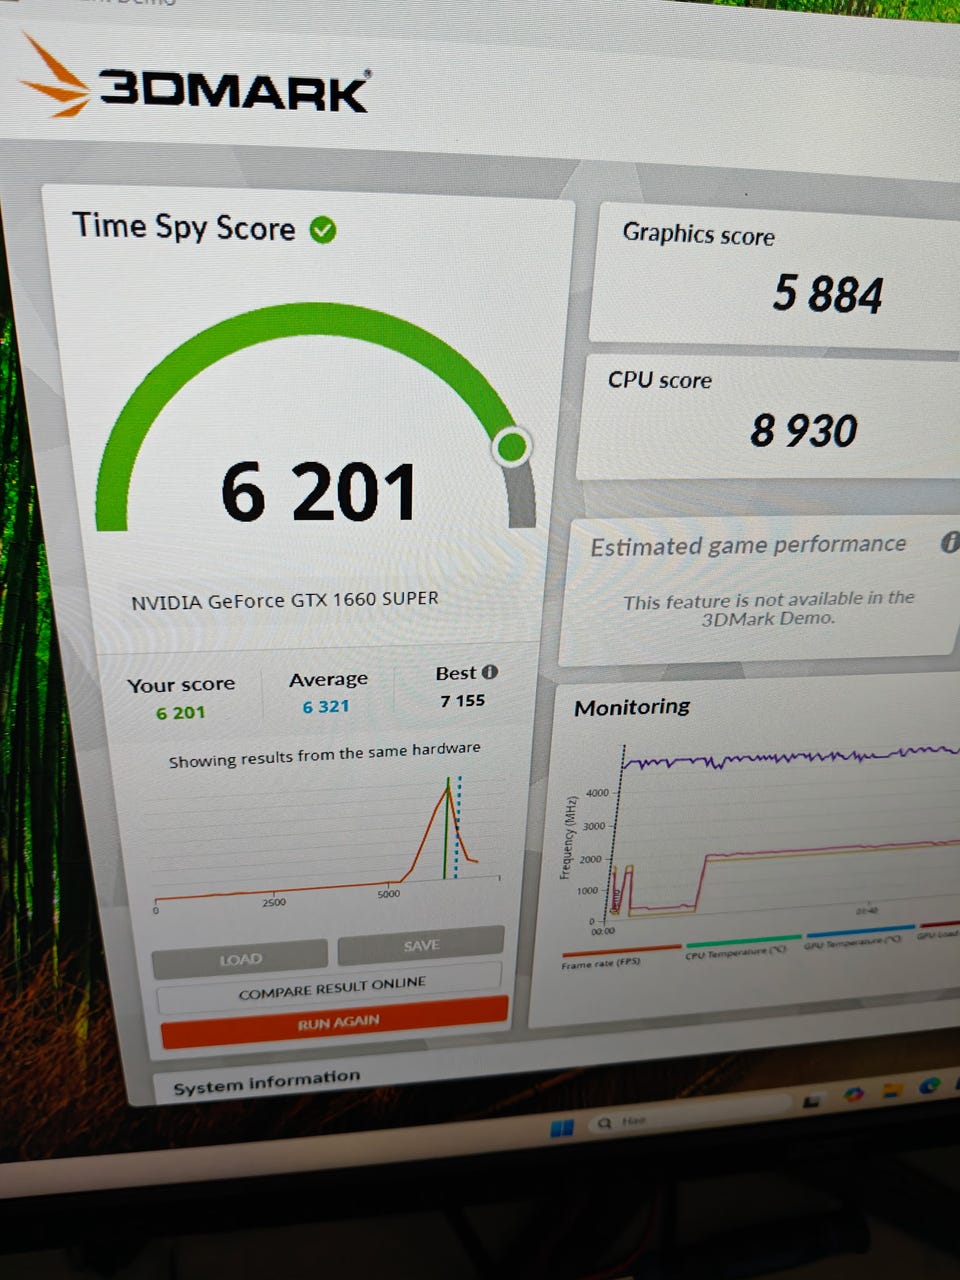The width and height of the screenshot is (960, 1280).
Task: Click the LOAD button
Action: (x=240, y=959)
